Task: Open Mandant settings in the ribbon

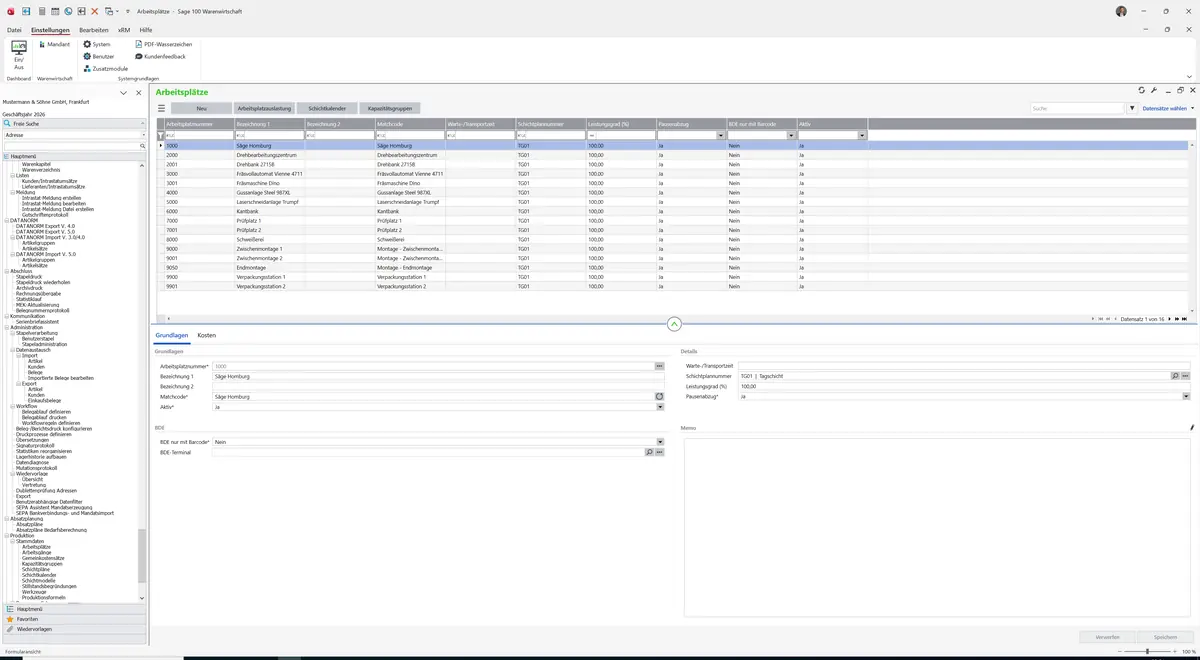Action: point(54,45)
